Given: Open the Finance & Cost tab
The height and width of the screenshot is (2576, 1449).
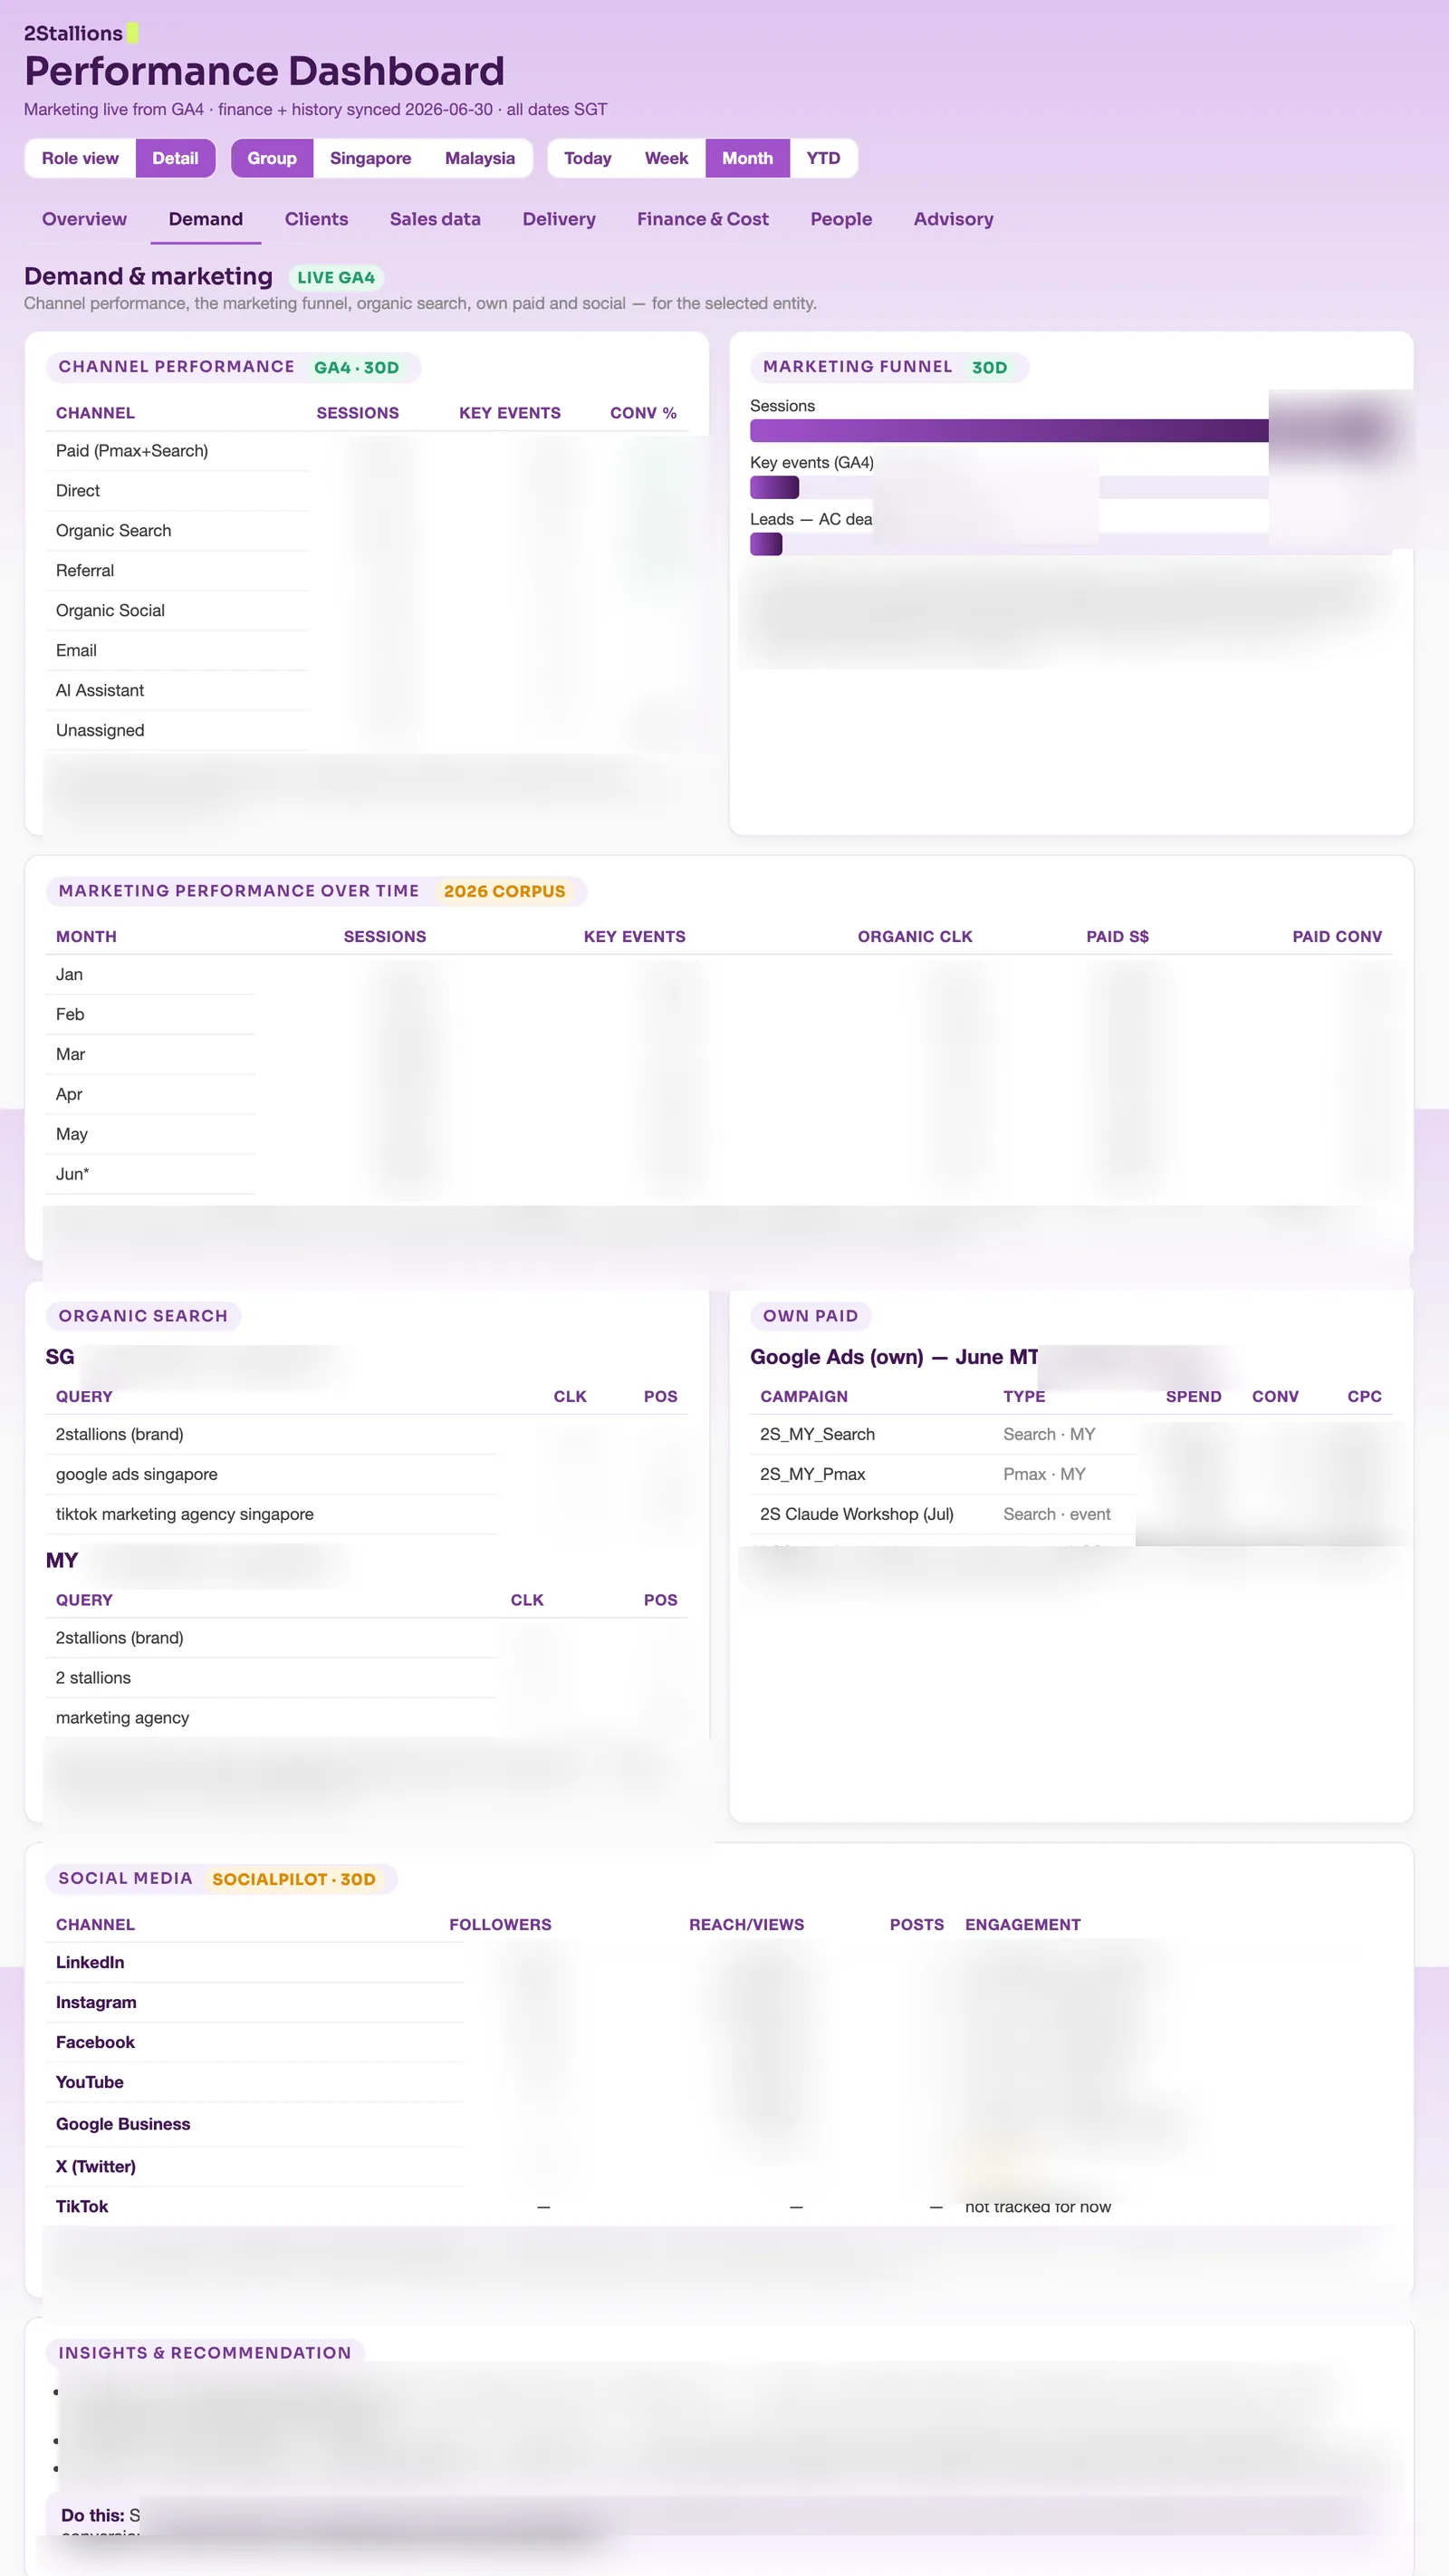Looking at the screenshot, I should point(703,219).
